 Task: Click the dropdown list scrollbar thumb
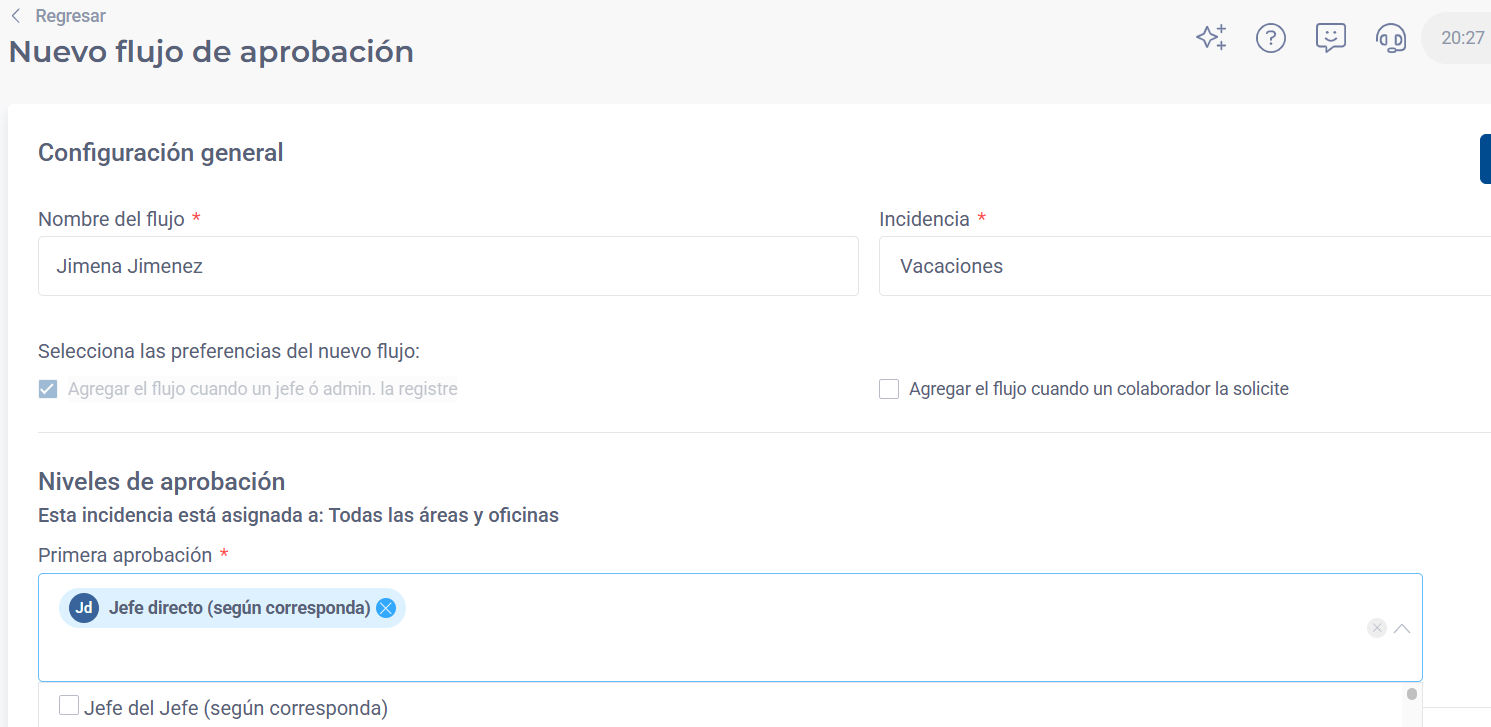1412,694
